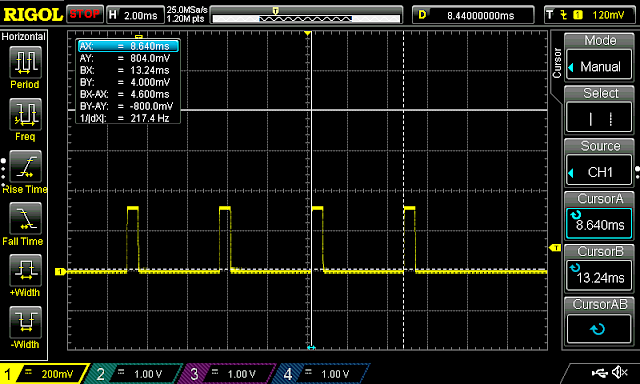Toggle channel 2 at 1.00 V

pos(135,374)
